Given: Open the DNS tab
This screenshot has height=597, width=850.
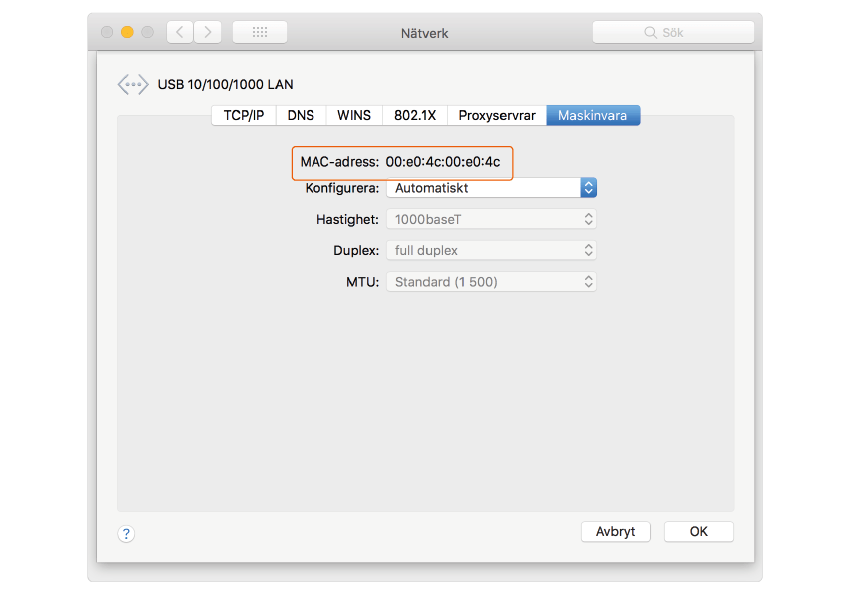Looking at the screenshot, I should pyautogui.click(x=301, y=115).
